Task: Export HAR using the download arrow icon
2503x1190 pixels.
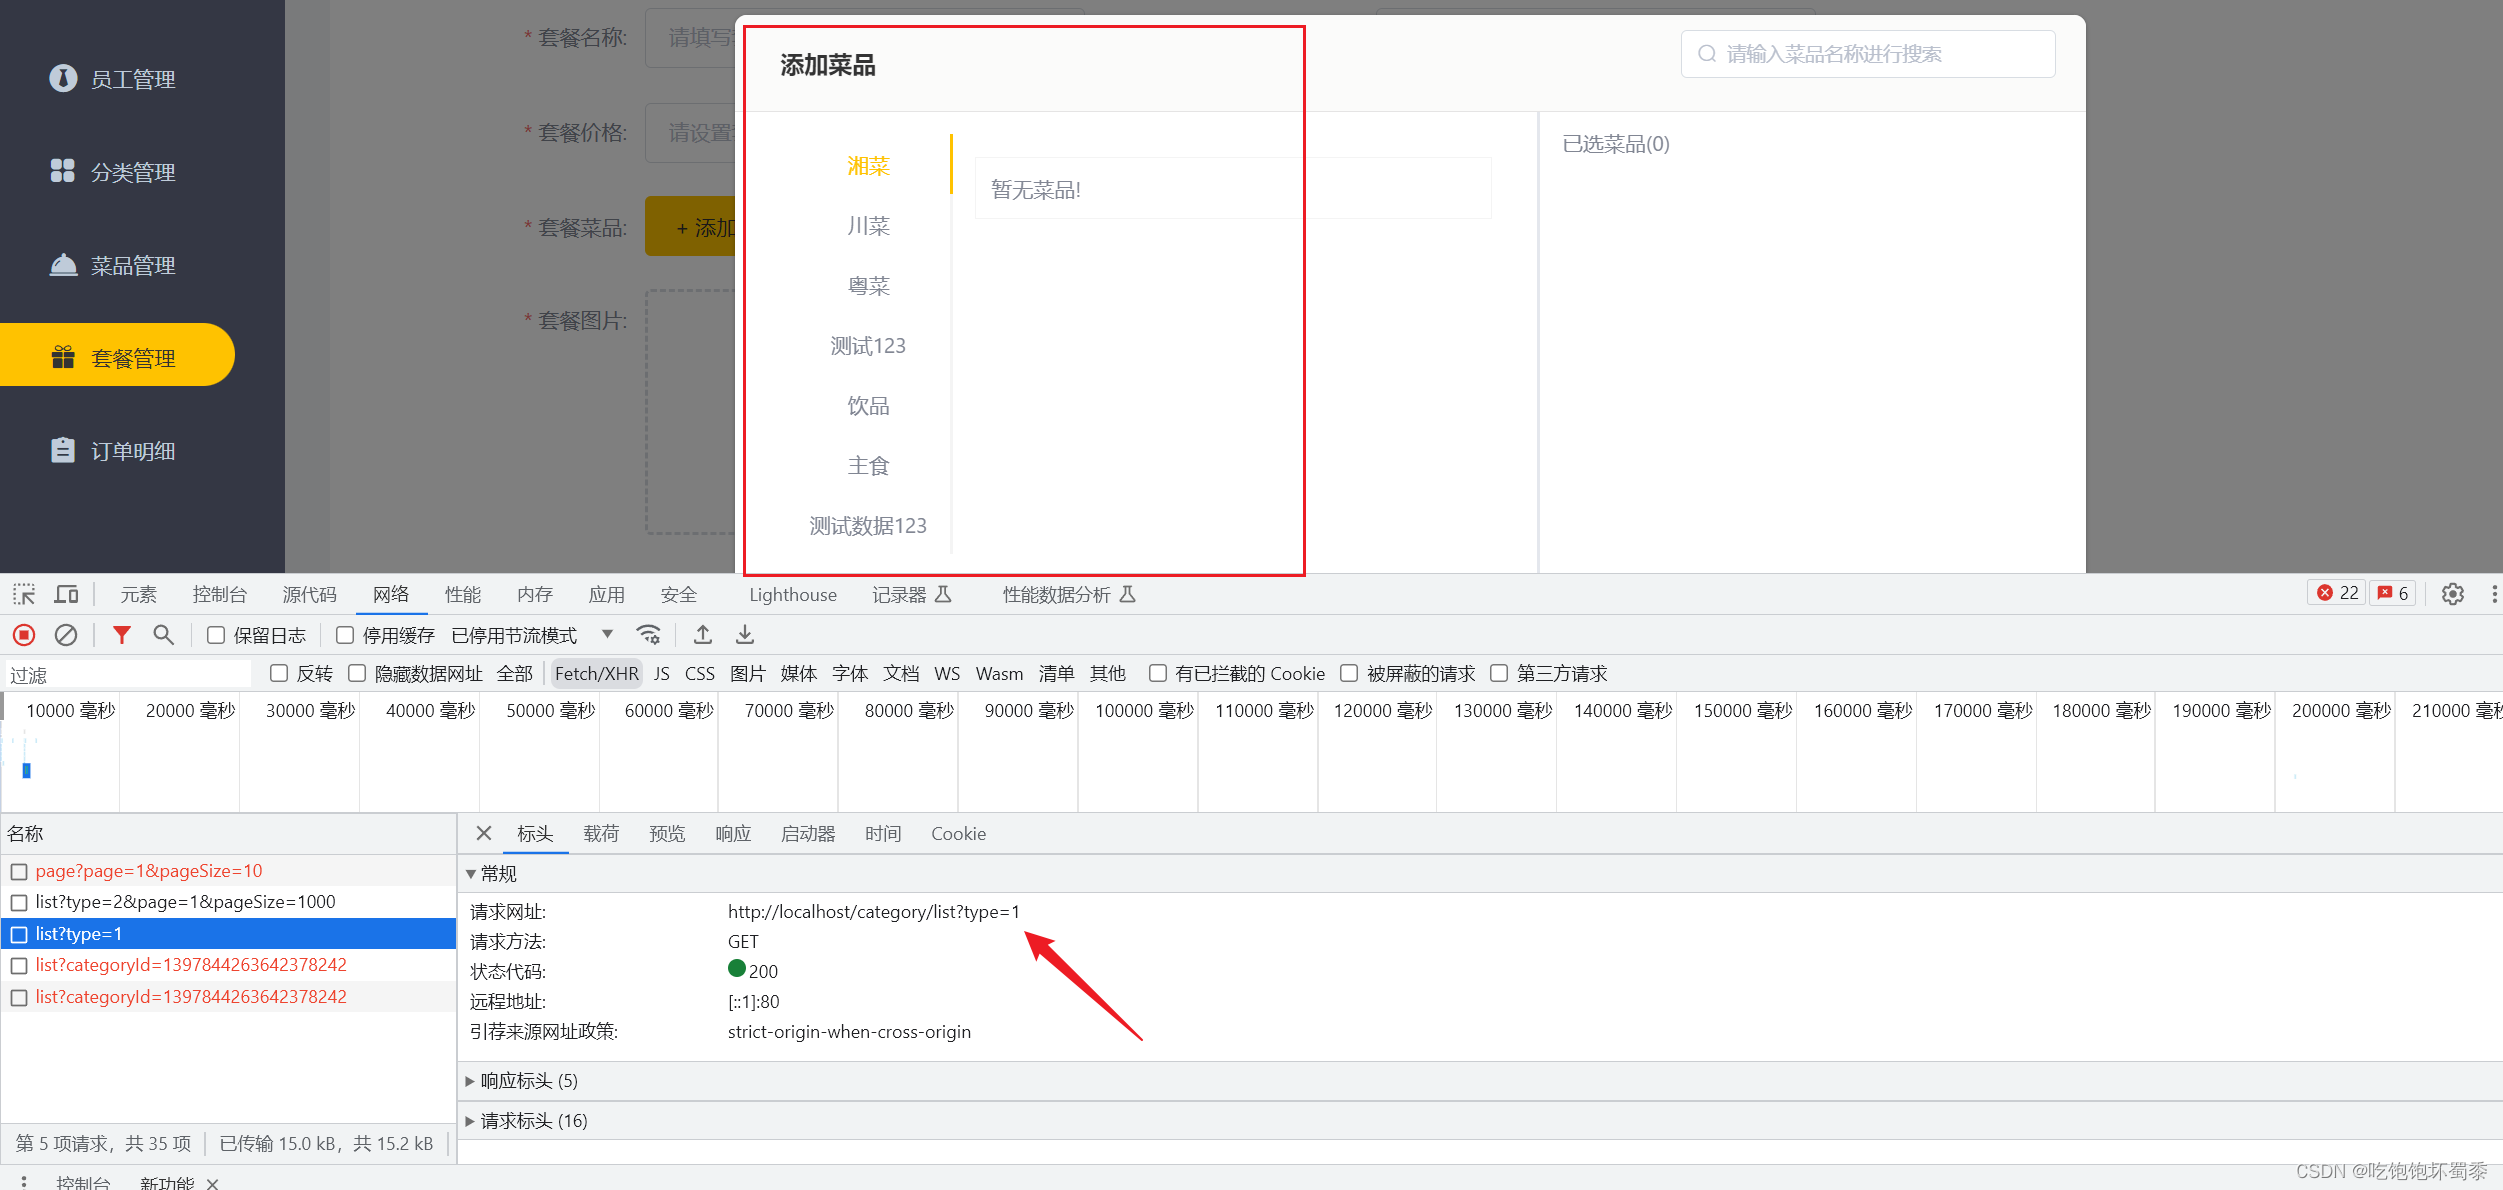Action: tap(743, 634)
